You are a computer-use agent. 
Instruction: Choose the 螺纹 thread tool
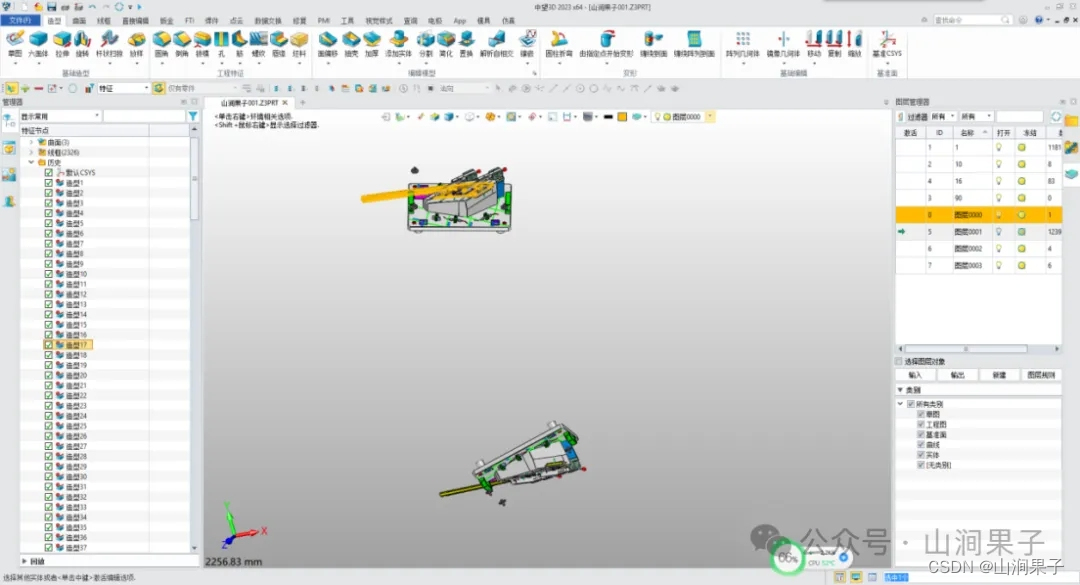(x=258, y=43)
